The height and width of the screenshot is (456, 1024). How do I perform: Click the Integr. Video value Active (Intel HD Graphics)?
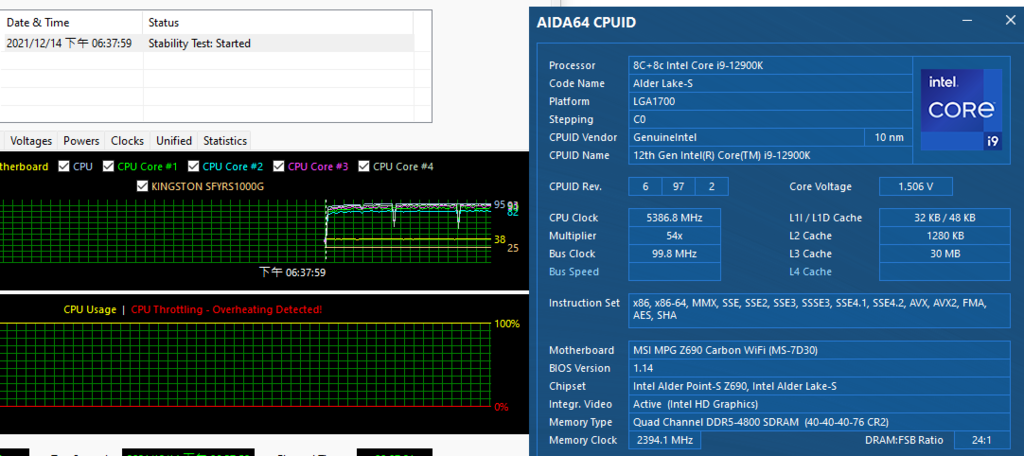pyautogui.click(x=820, y=404)
